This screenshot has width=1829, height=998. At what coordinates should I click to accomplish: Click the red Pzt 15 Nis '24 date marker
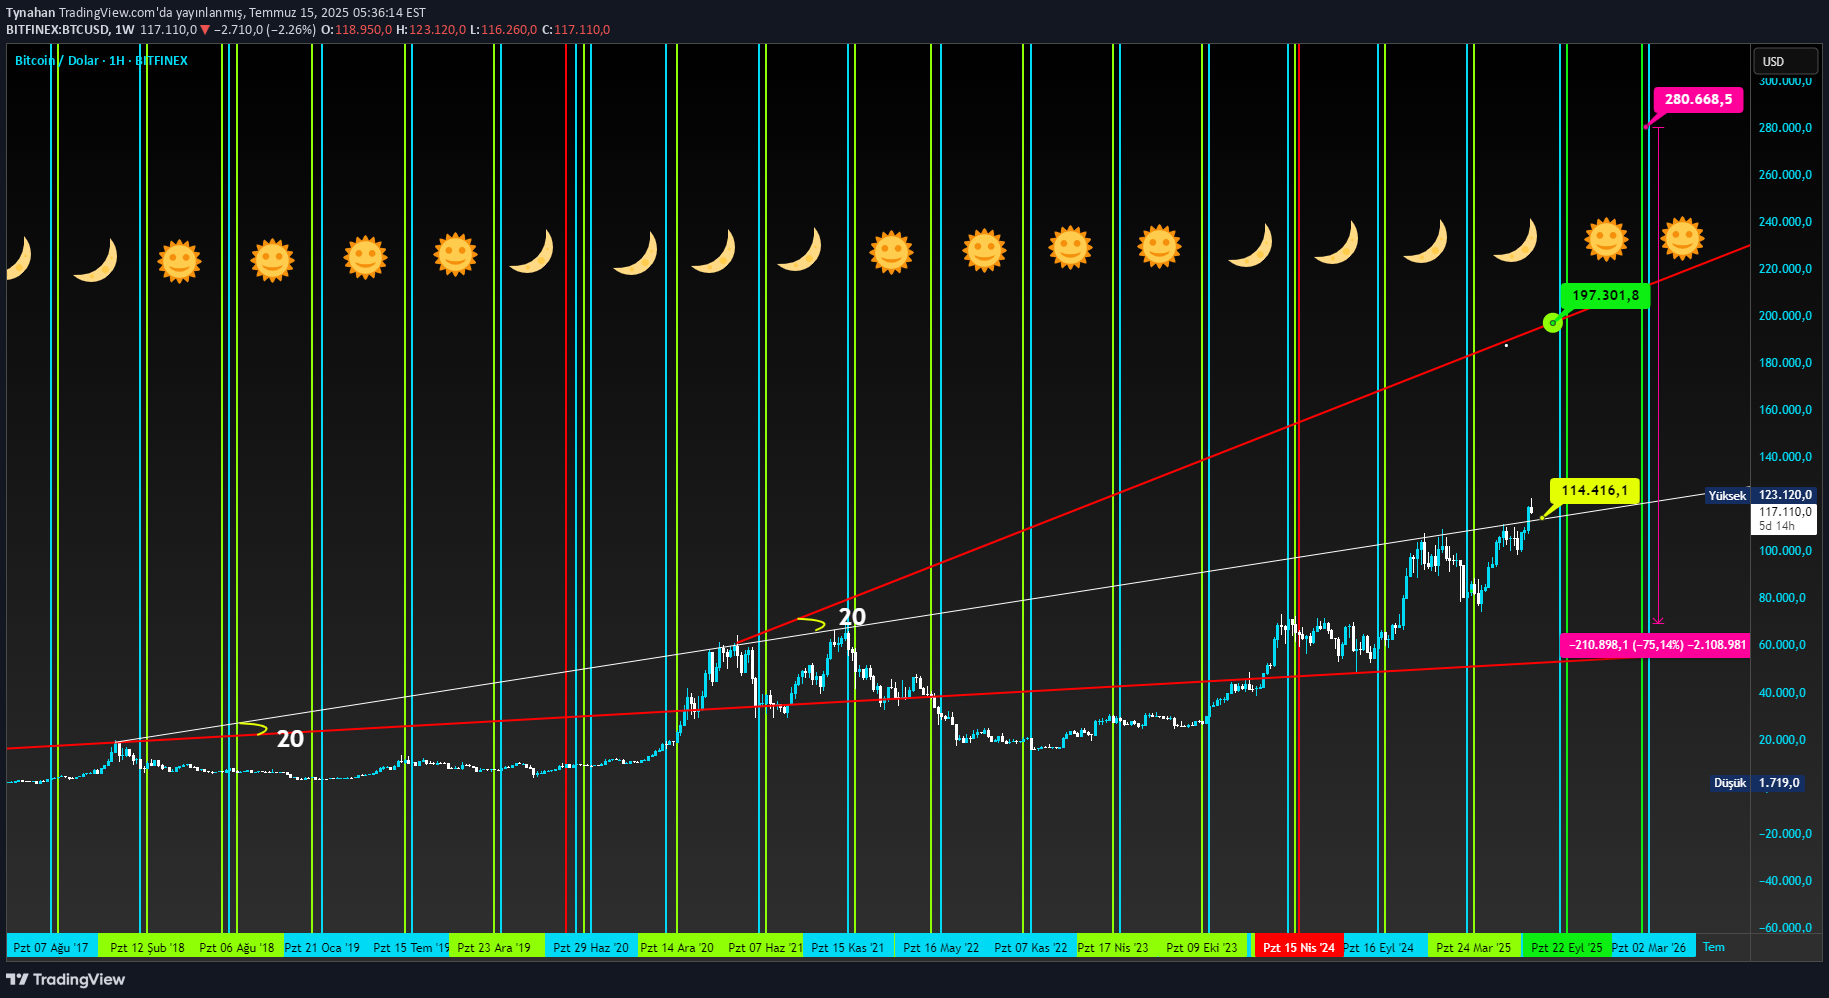(1298, 947)
